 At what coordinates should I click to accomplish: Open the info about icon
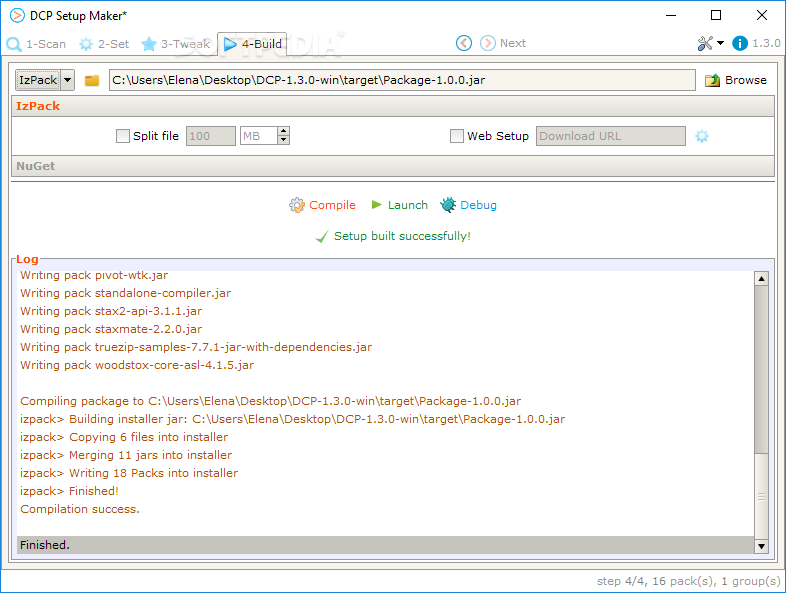point(740,43)
